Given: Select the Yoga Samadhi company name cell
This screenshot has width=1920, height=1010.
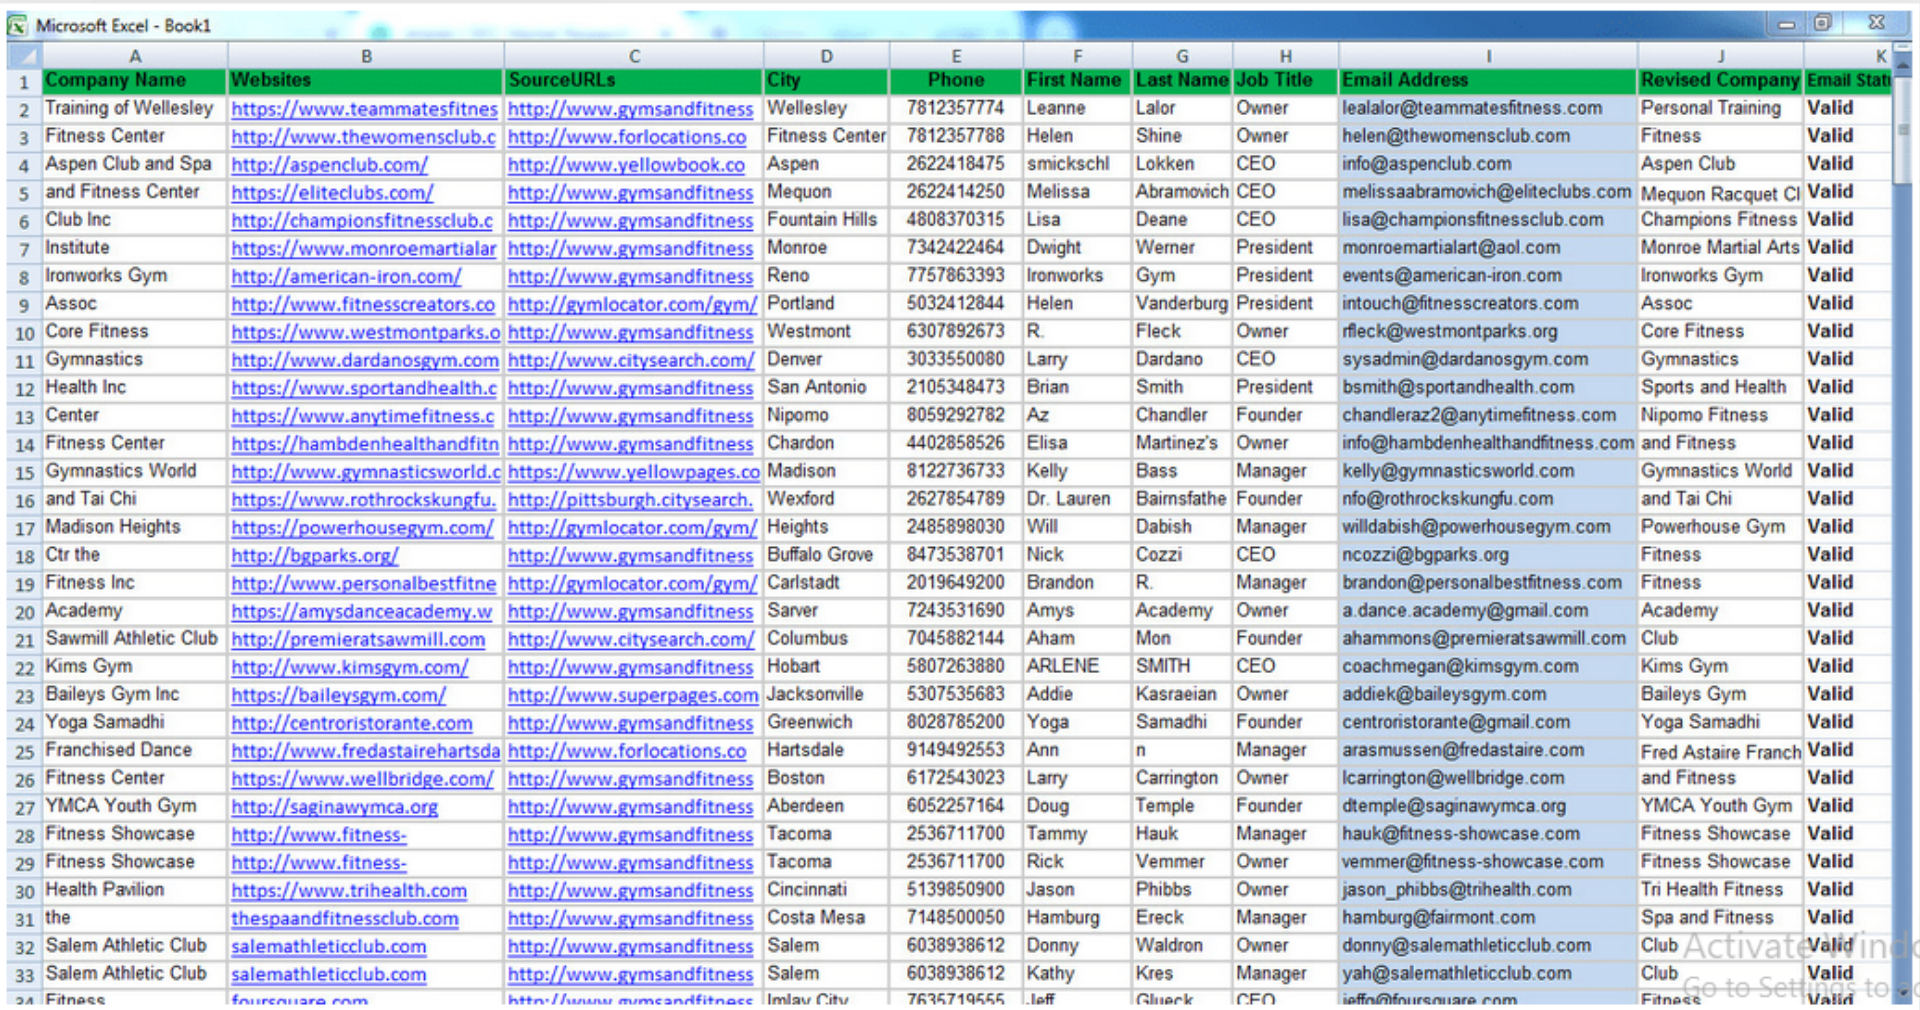Looking at the screenshot, I should [107, 722].
